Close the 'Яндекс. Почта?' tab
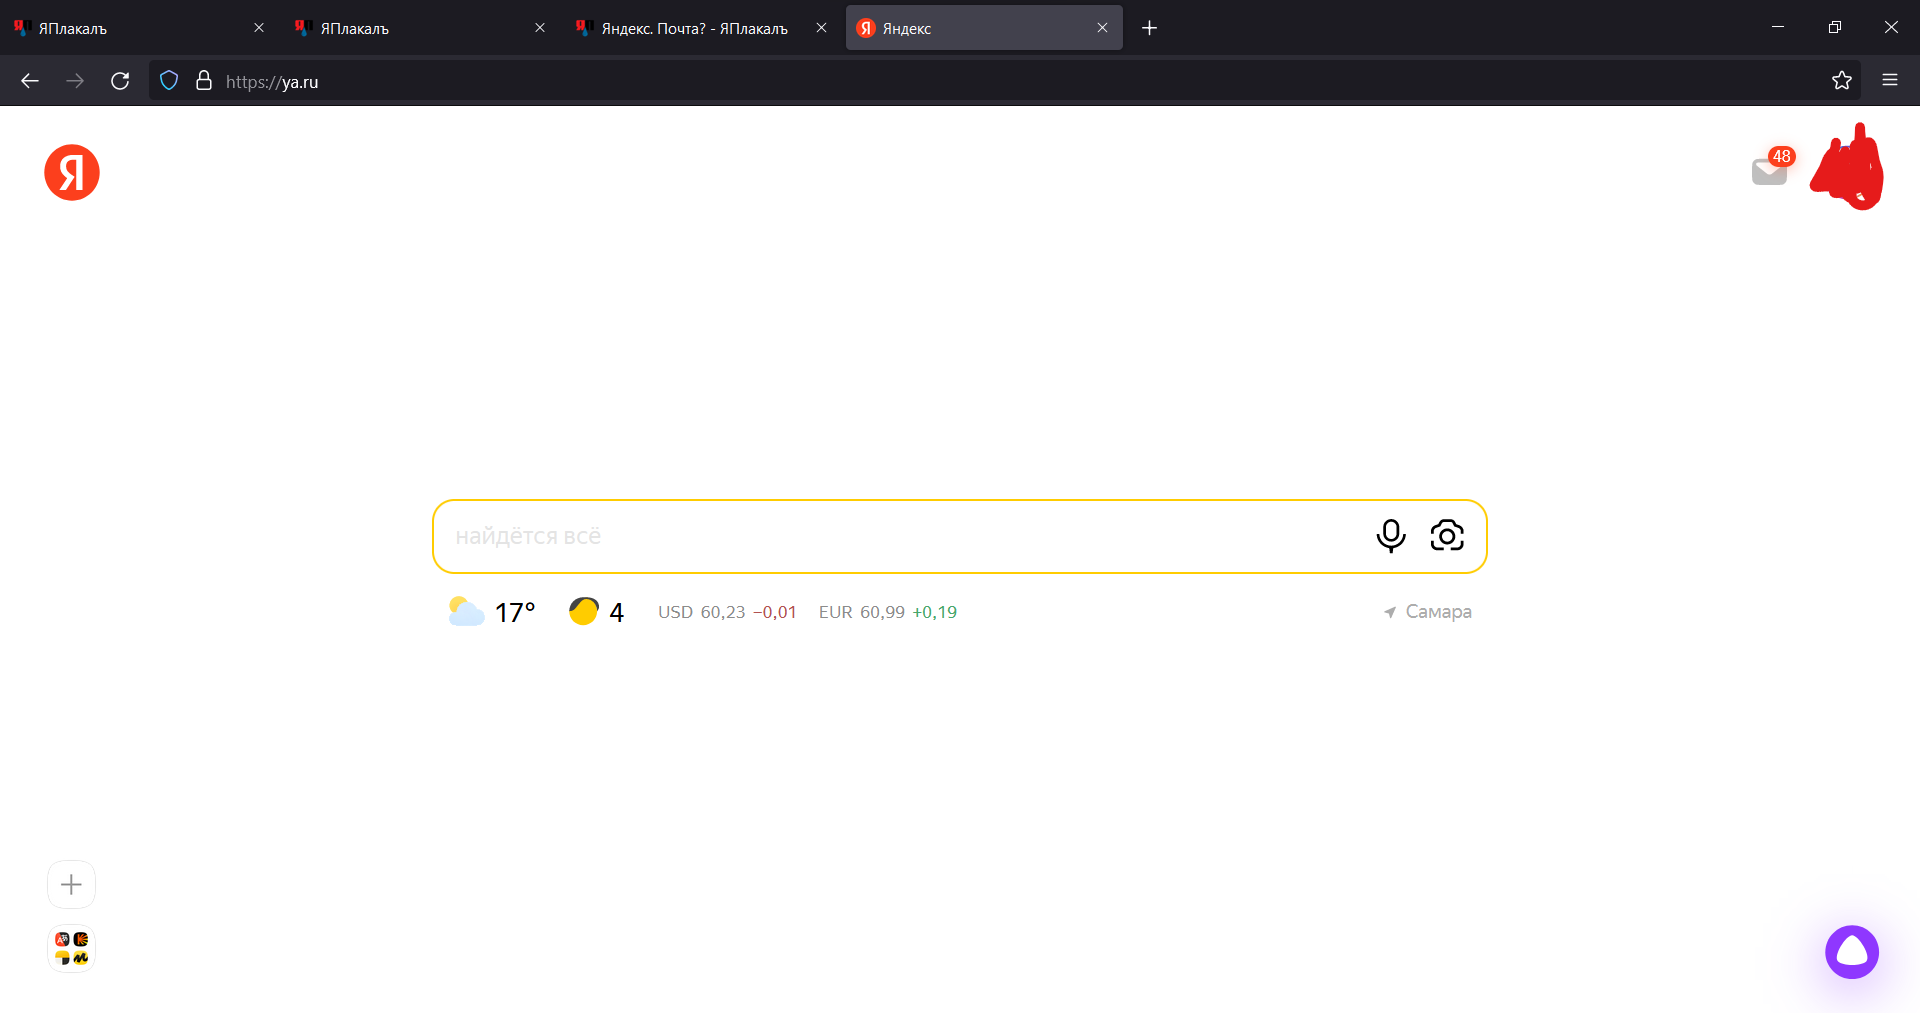The image size is (1920, 1013). pos(821,28)
